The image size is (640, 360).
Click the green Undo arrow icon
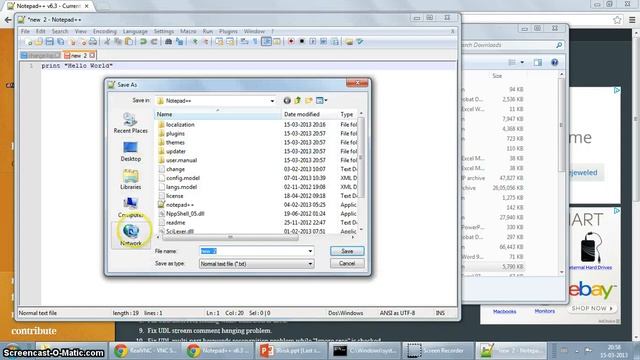point(143,42)
